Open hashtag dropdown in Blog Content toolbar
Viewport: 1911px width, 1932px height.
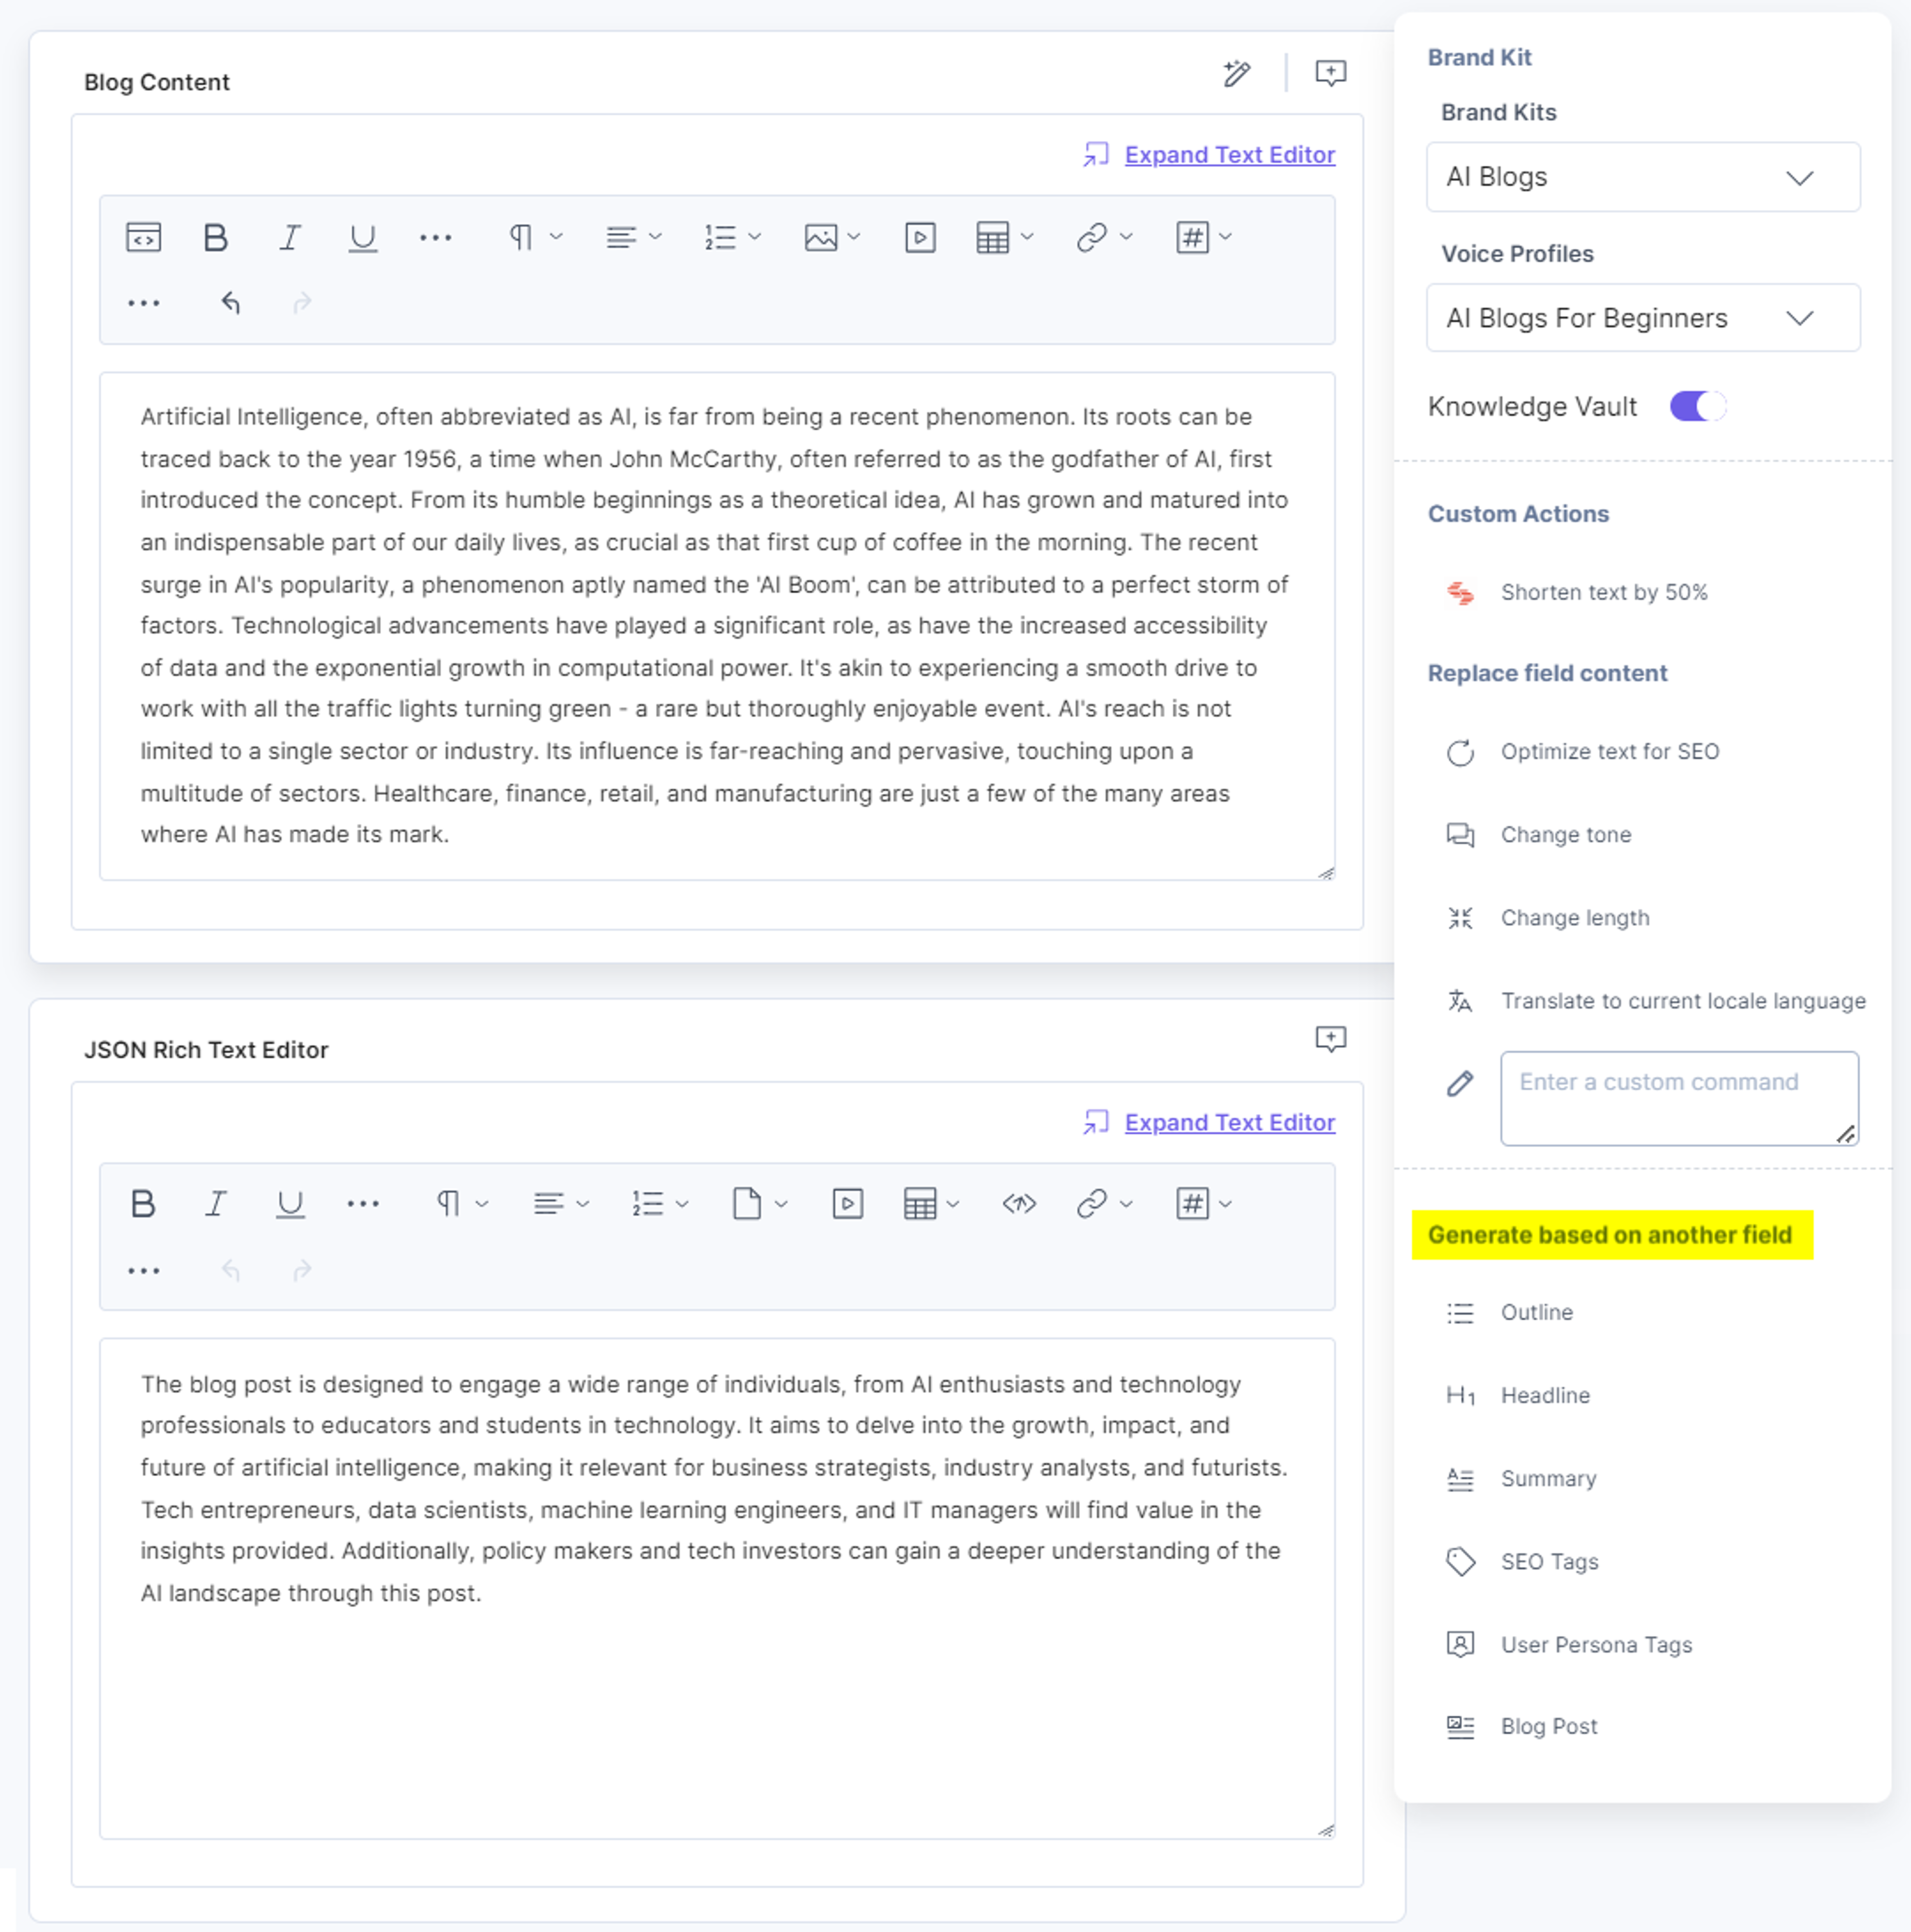(x=1204, y=238)
